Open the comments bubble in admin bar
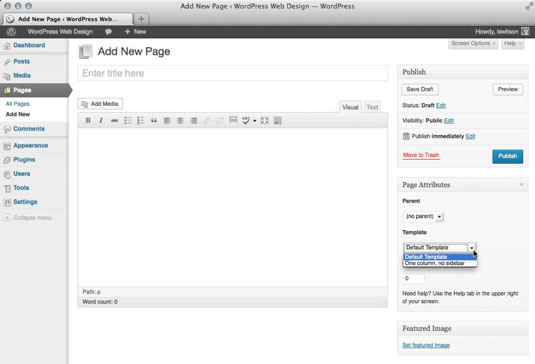This screenshot has height=364, width=535. (108, 32)
